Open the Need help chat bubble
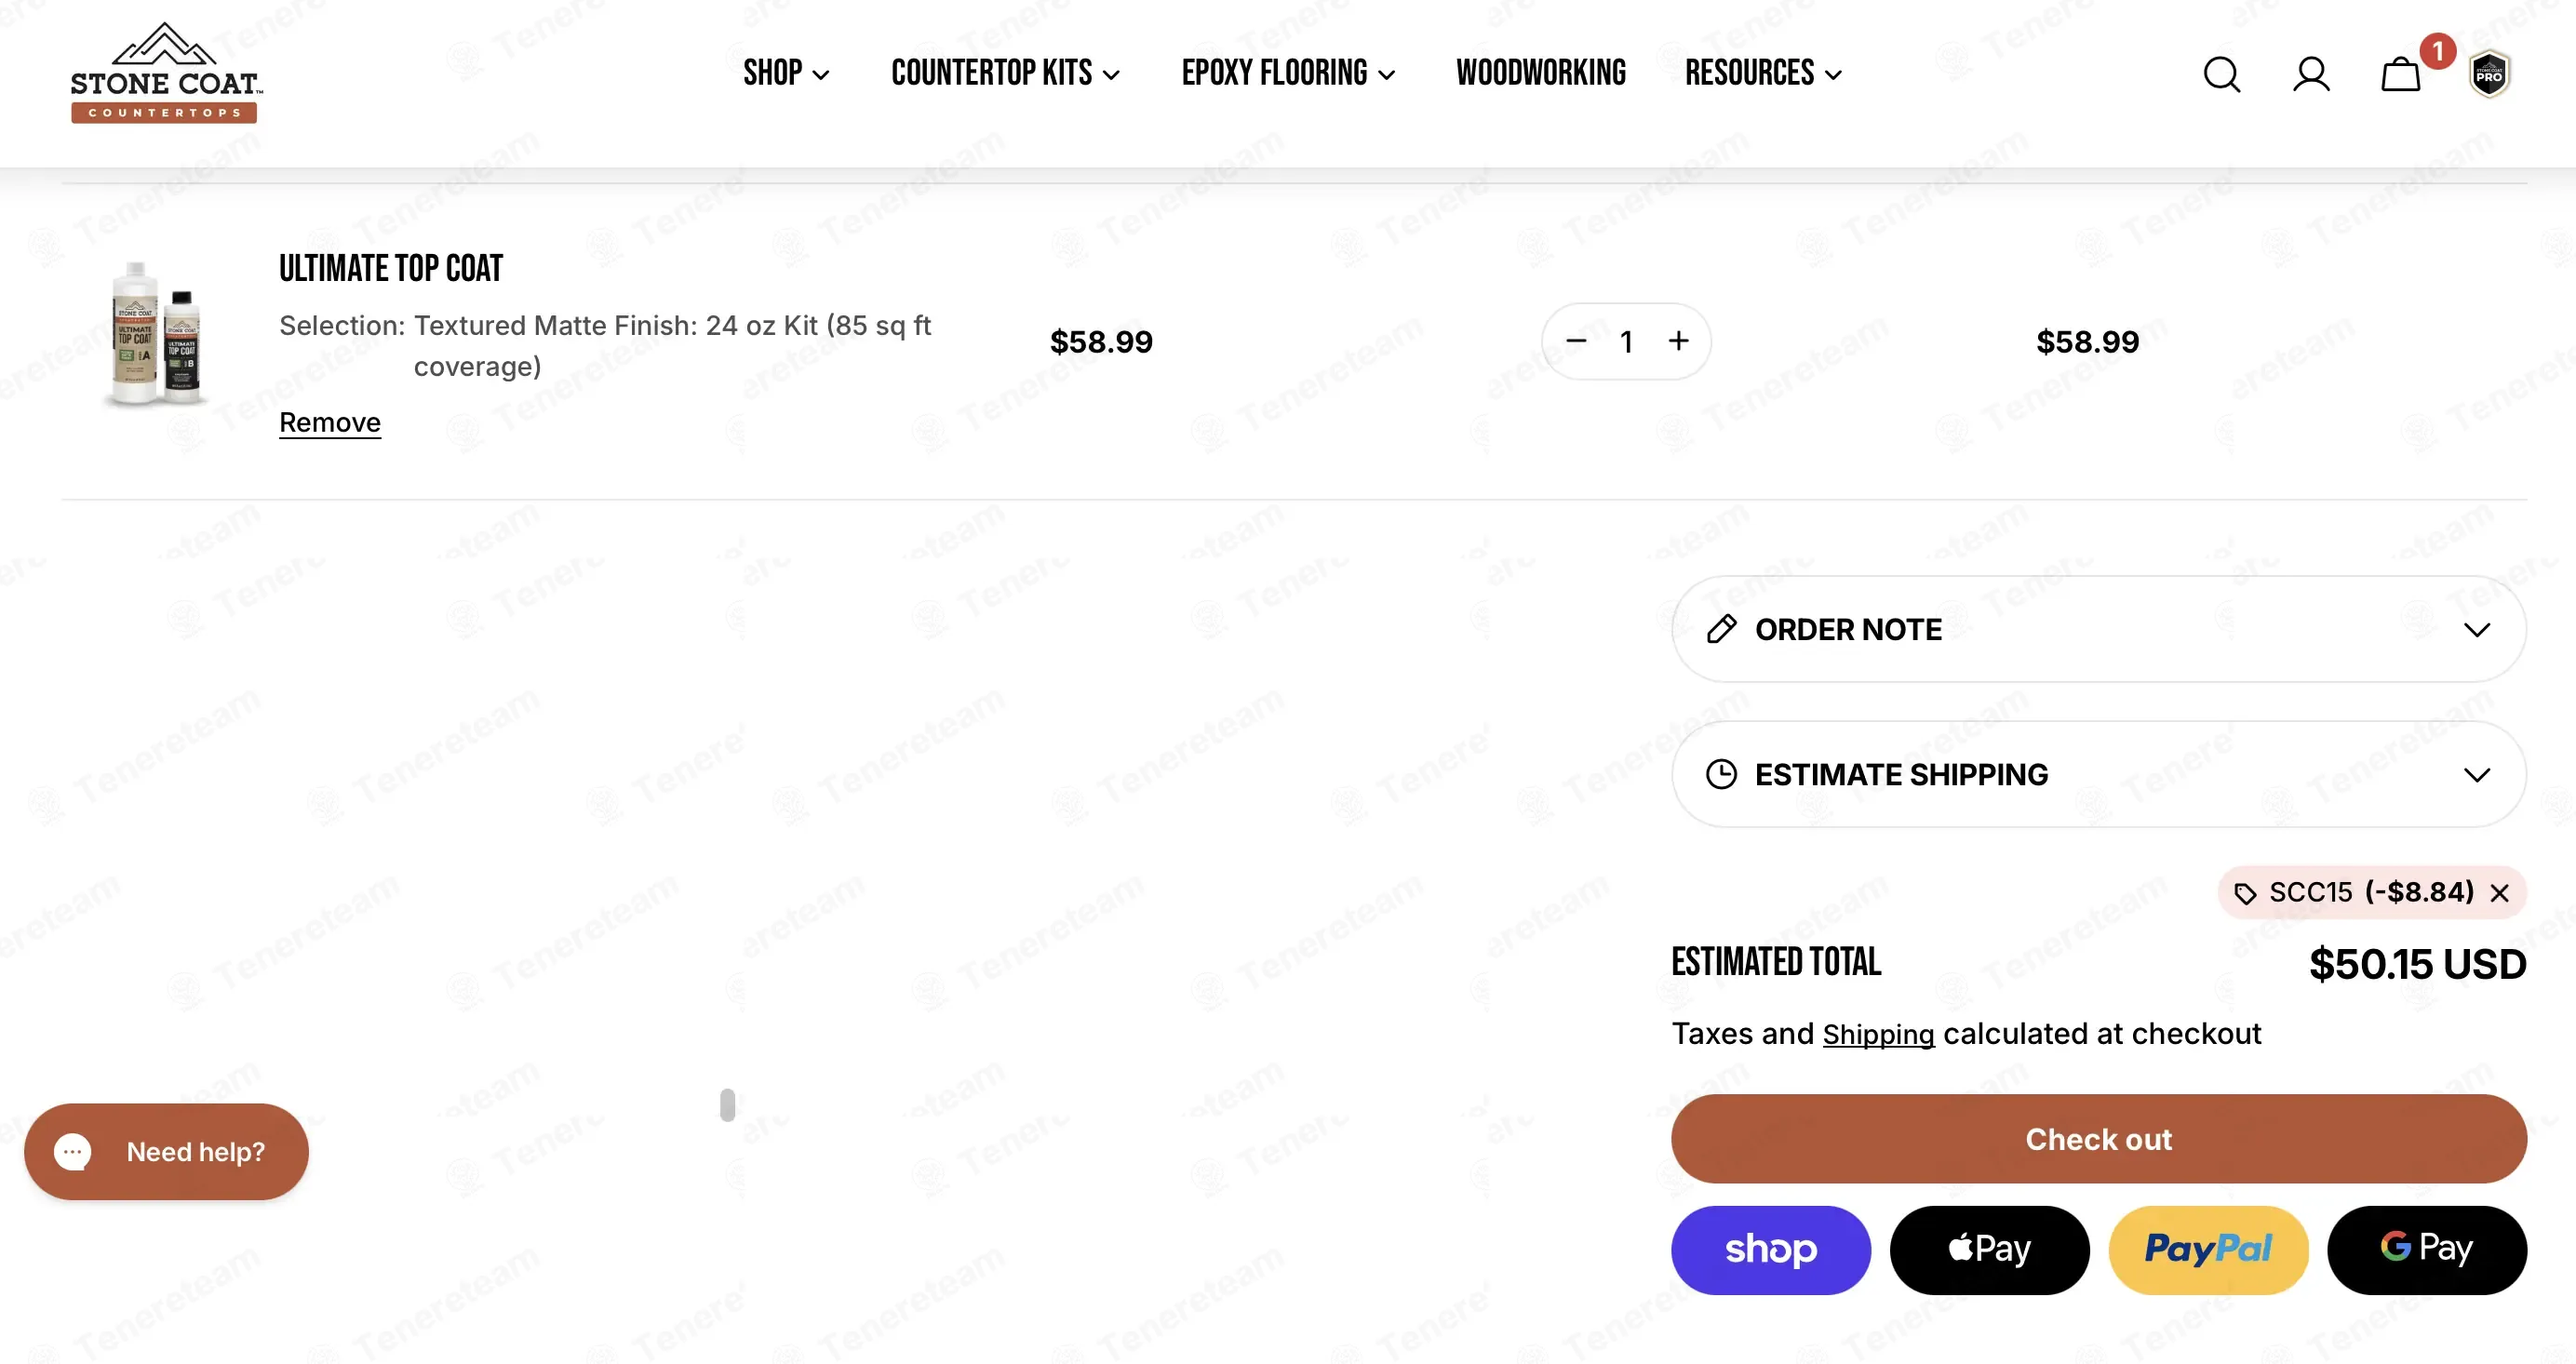The width and height of the screenshot is (2576, 1364). click(x=166, y=1151)
